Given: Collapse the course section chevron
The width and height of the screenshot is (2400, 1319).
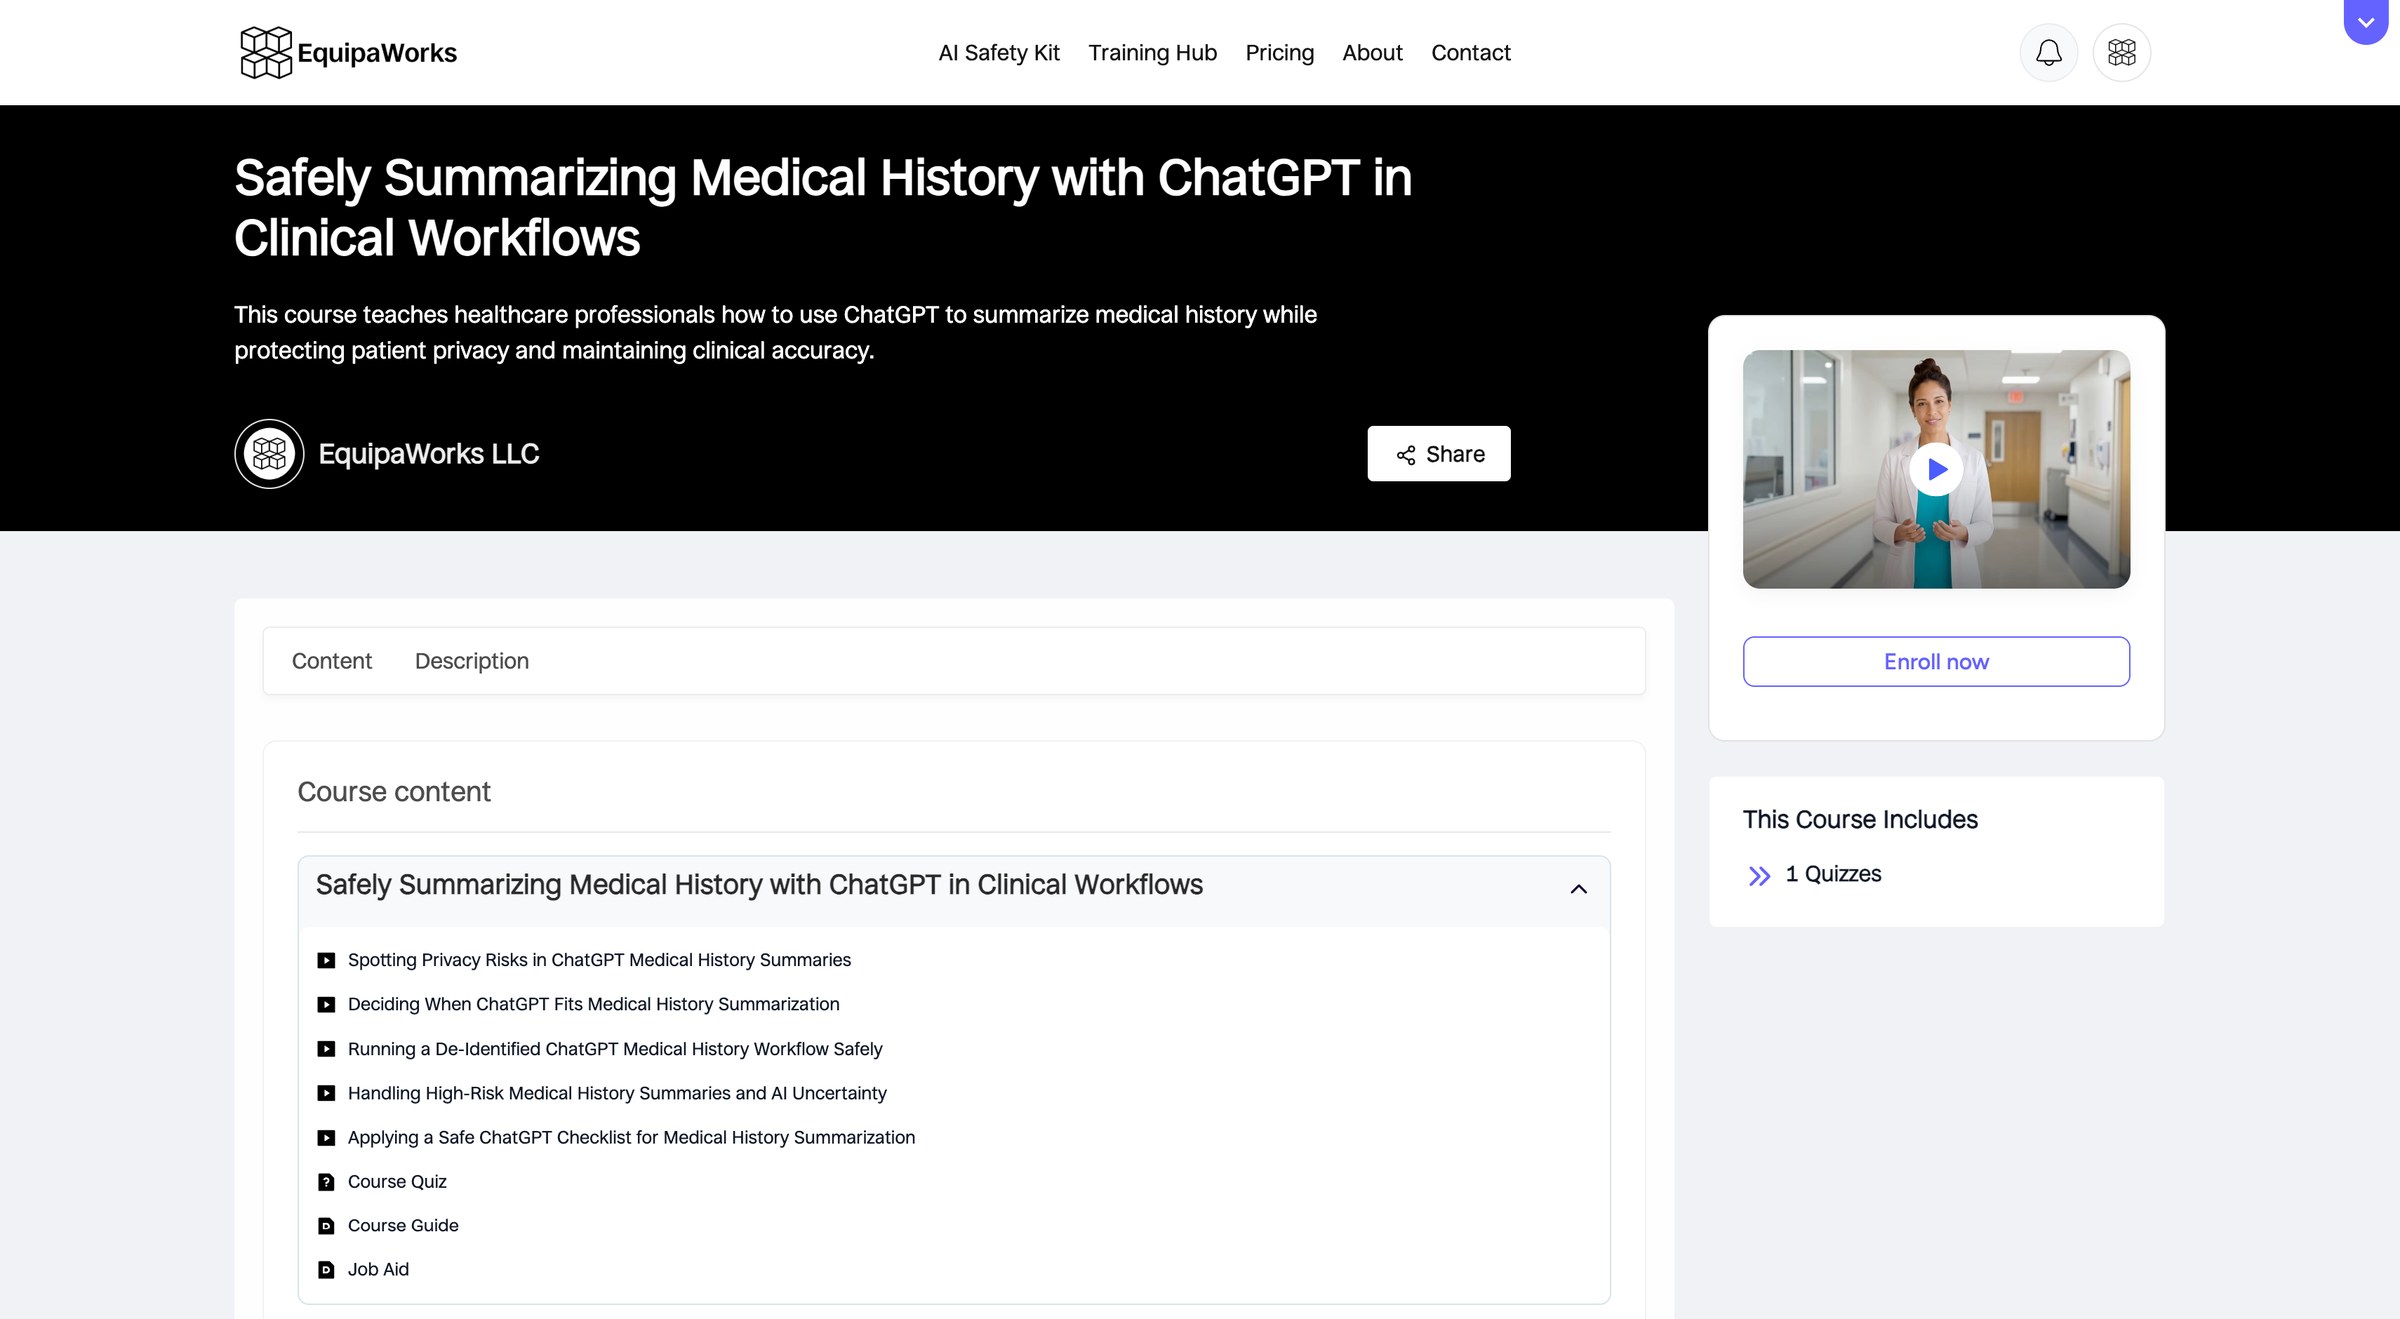Looking at the screenshot, I should [1578, 888].
